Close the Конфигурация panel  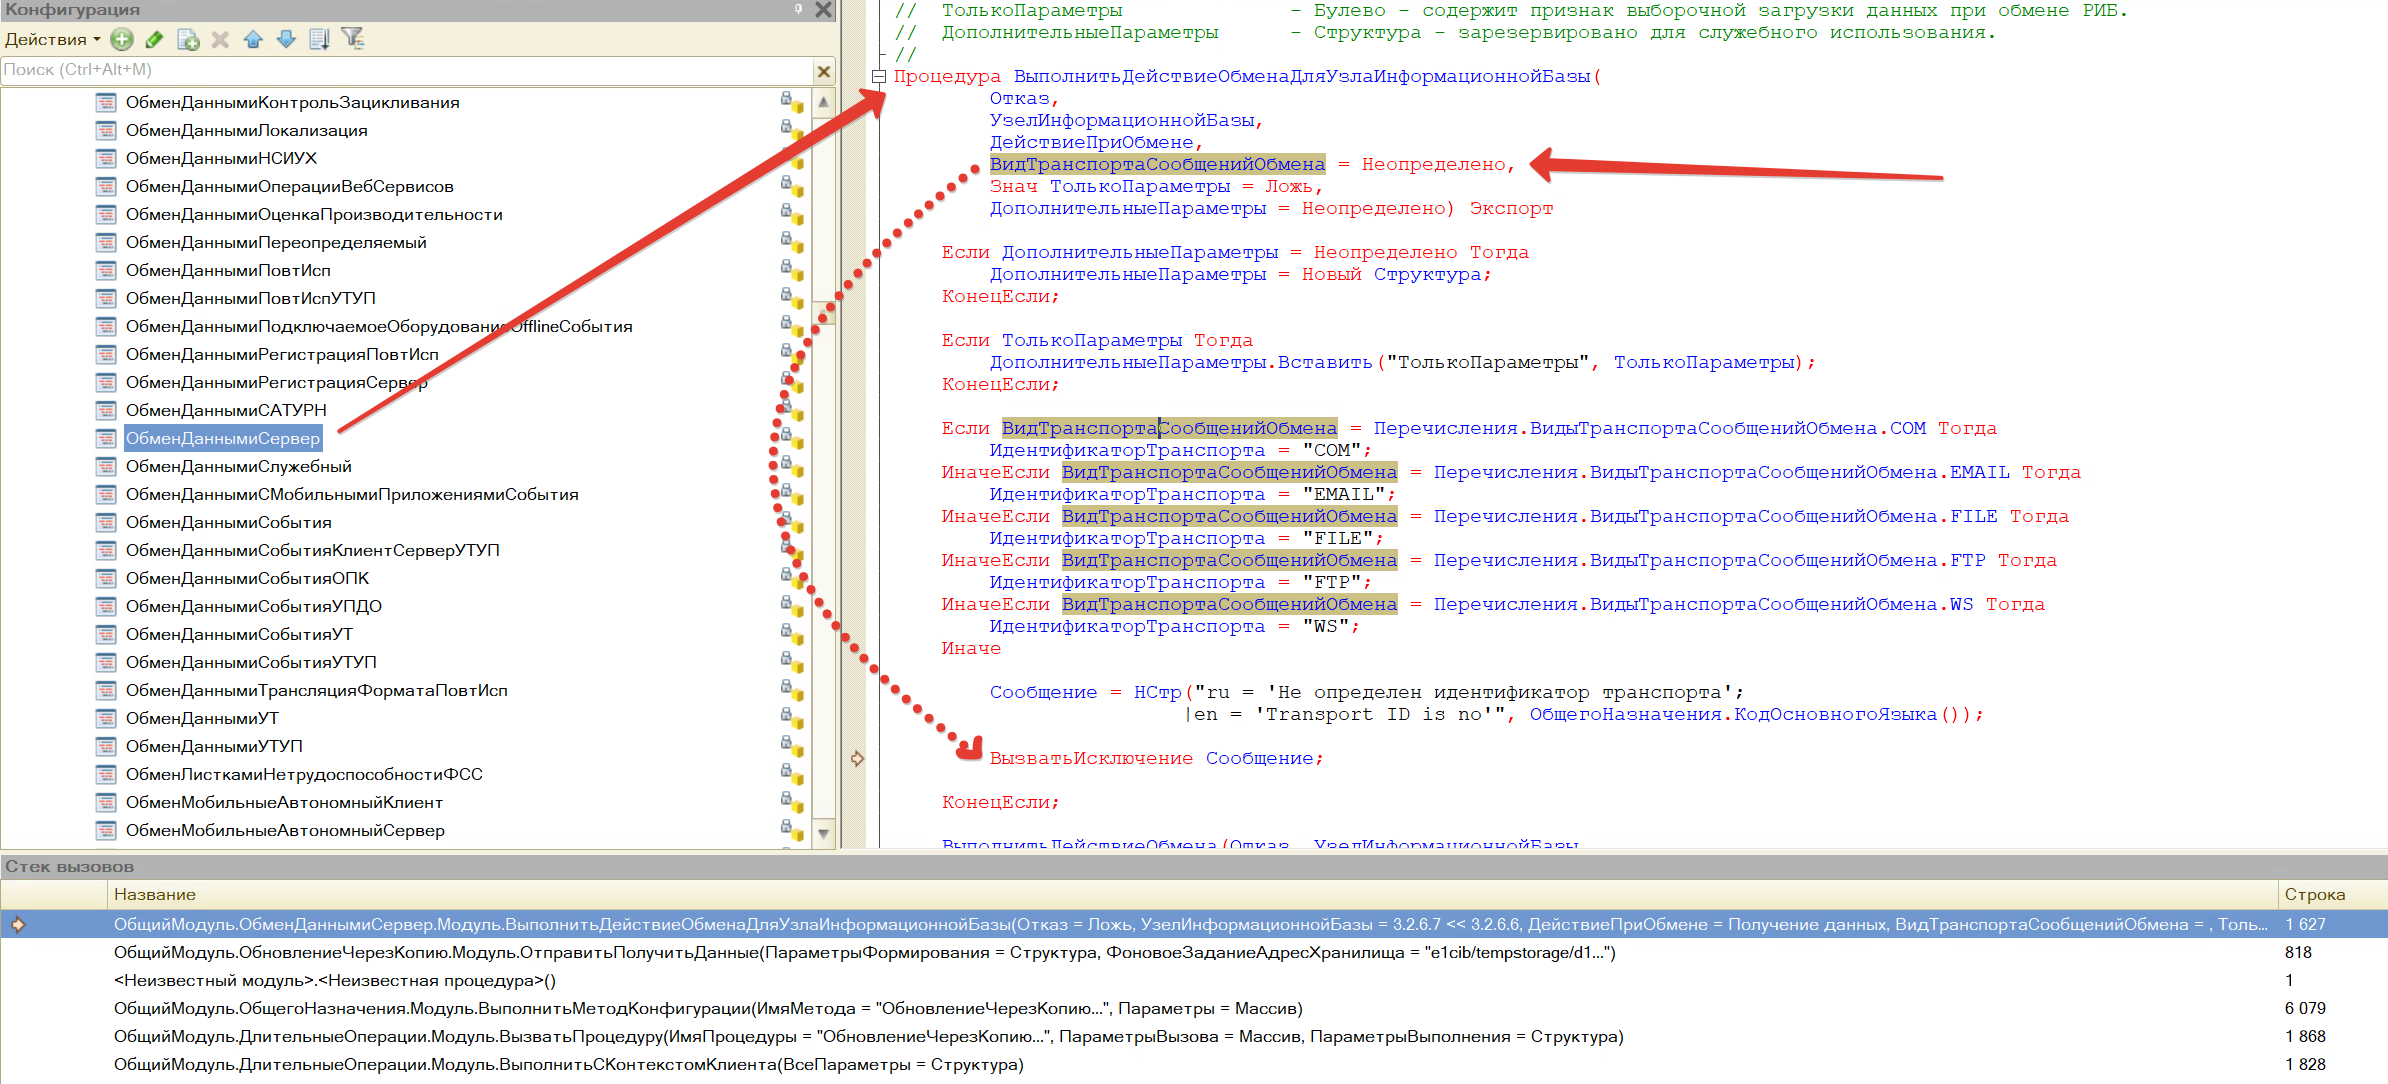click(x=823, y=9)
